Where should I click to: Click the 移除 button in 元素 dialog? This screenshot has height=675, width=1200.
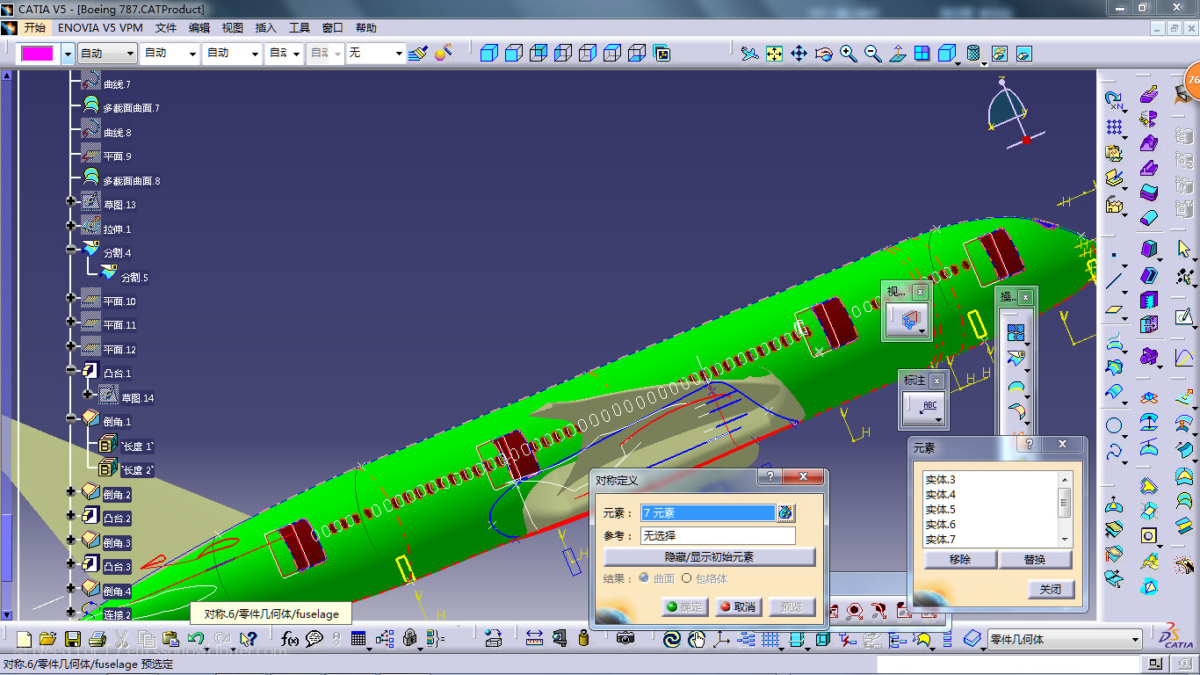coord(959,560)
